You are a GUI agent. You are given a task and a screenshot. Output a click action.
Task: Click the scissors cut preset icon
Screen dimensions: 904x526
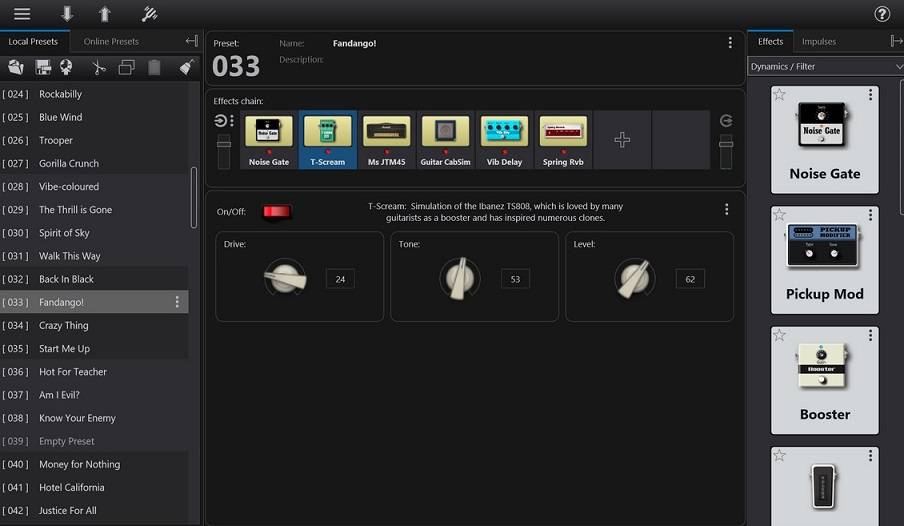[x=98, y=68]
